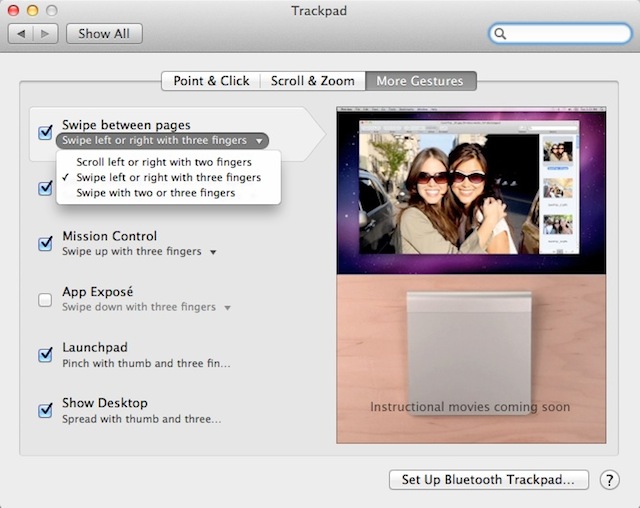This screenshot has height=508, width=640.
Task: Open App Exposé swipe down gesture dropdown
Action: pos(147,307)
